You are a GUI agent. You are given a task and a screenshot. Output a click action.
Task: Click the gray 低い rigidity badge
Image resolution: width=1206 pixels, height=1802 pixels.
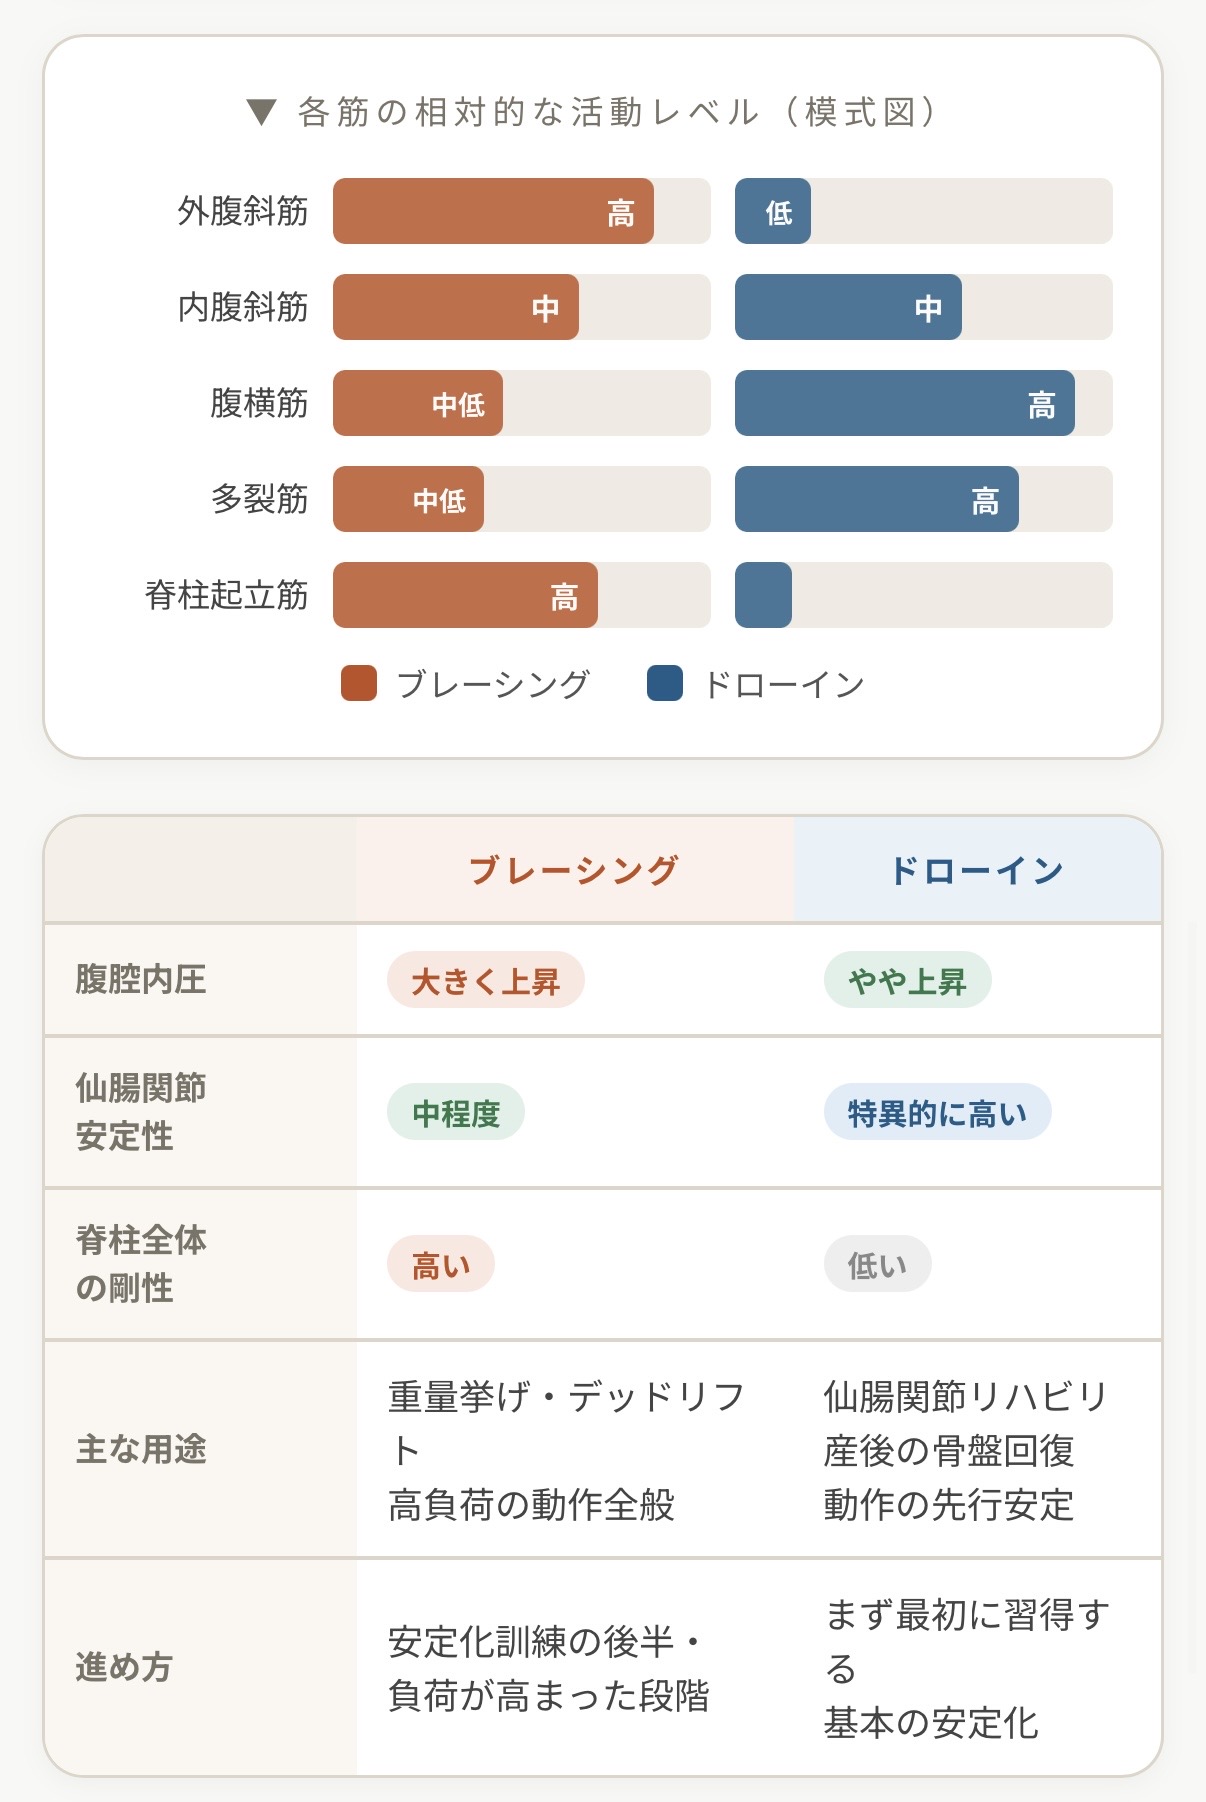(x=877, y=1266)
